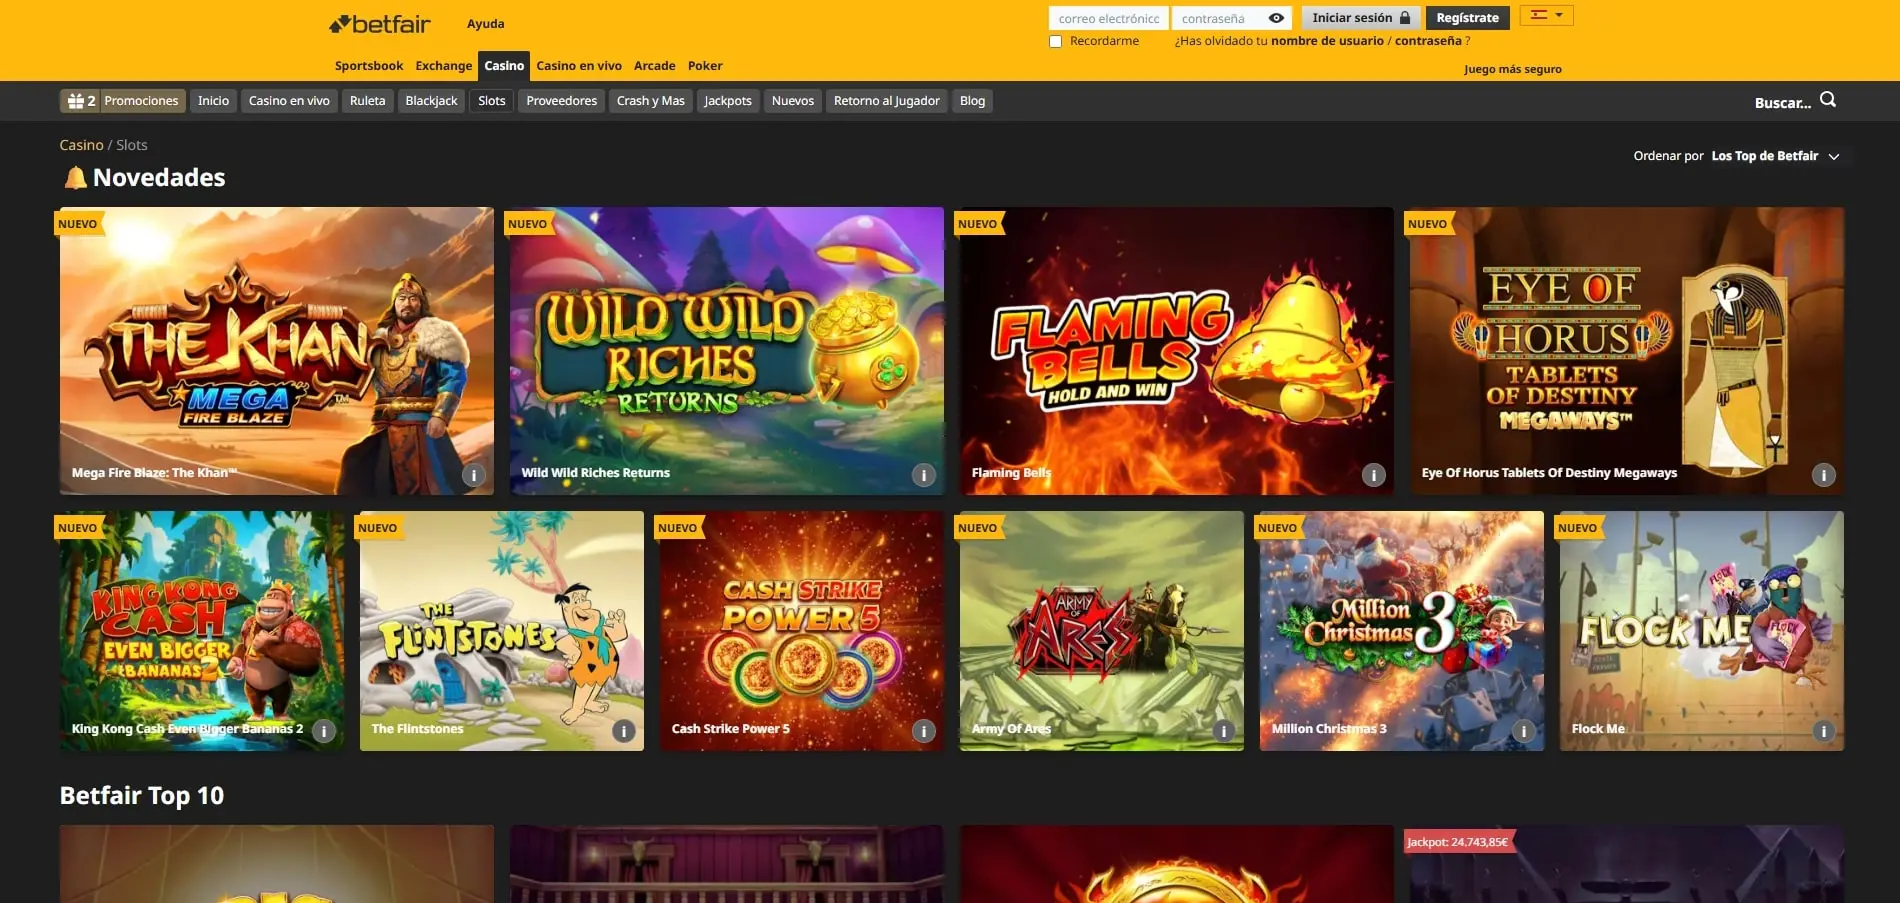
Task: Open the language flag selector
Action: (1546, 15)
